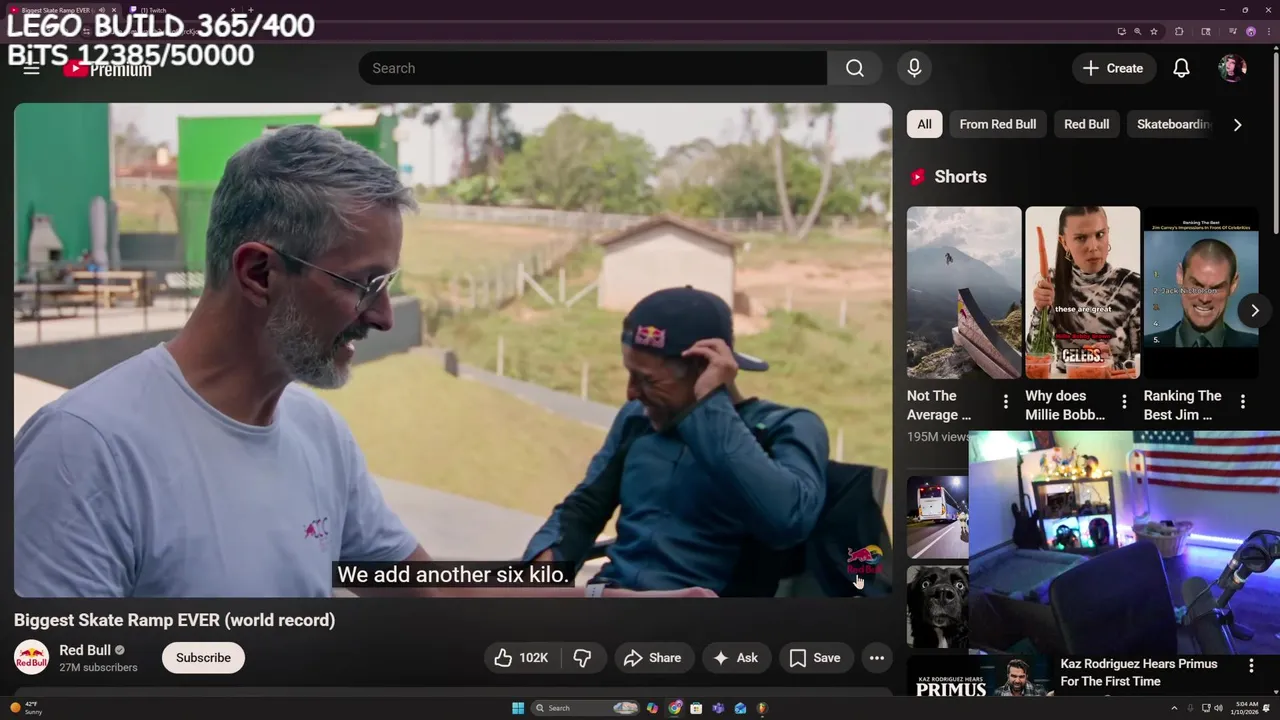
Task: Click the Red Bull watermark in video
Action: [x=865, y=560]
